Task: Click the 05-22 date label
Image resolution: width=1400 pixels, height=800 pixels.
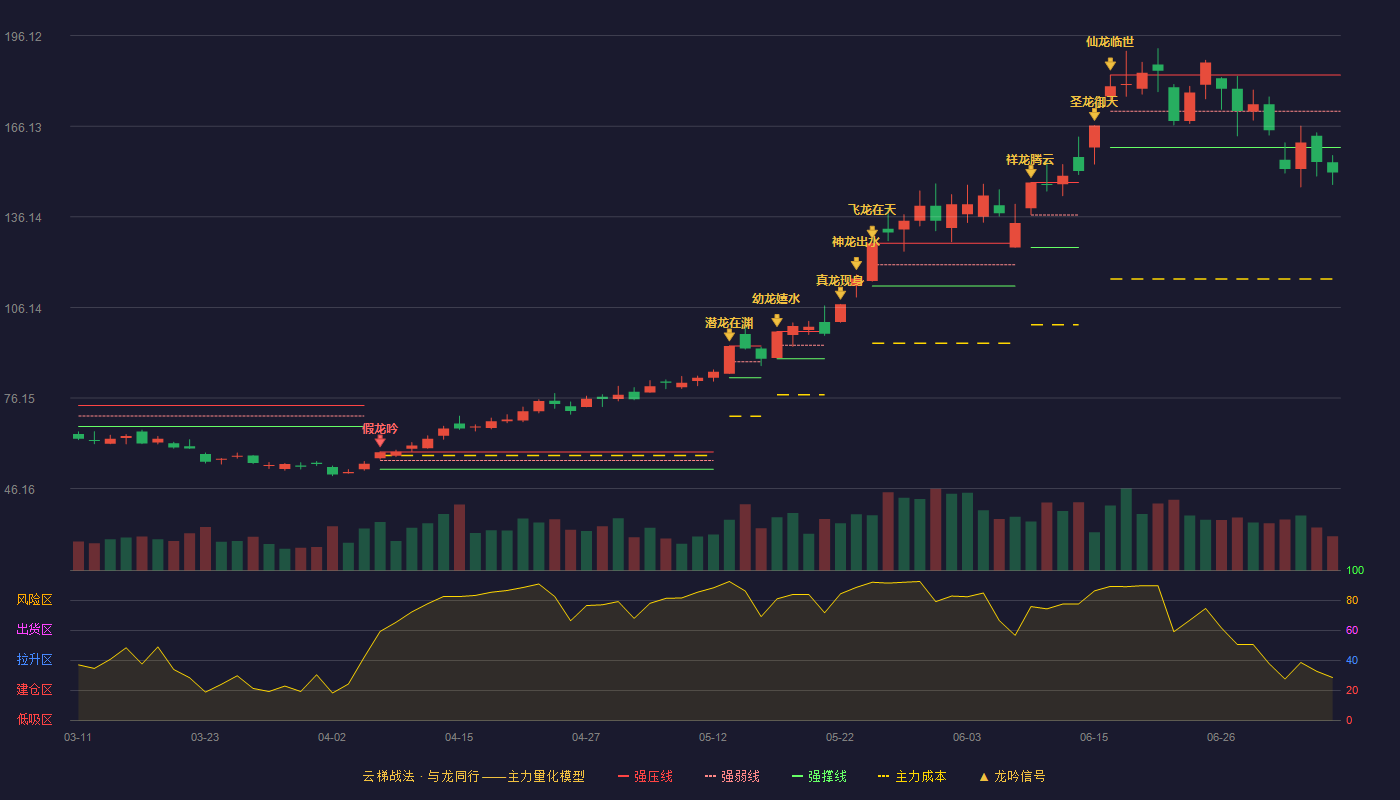Action: [840, 737]
